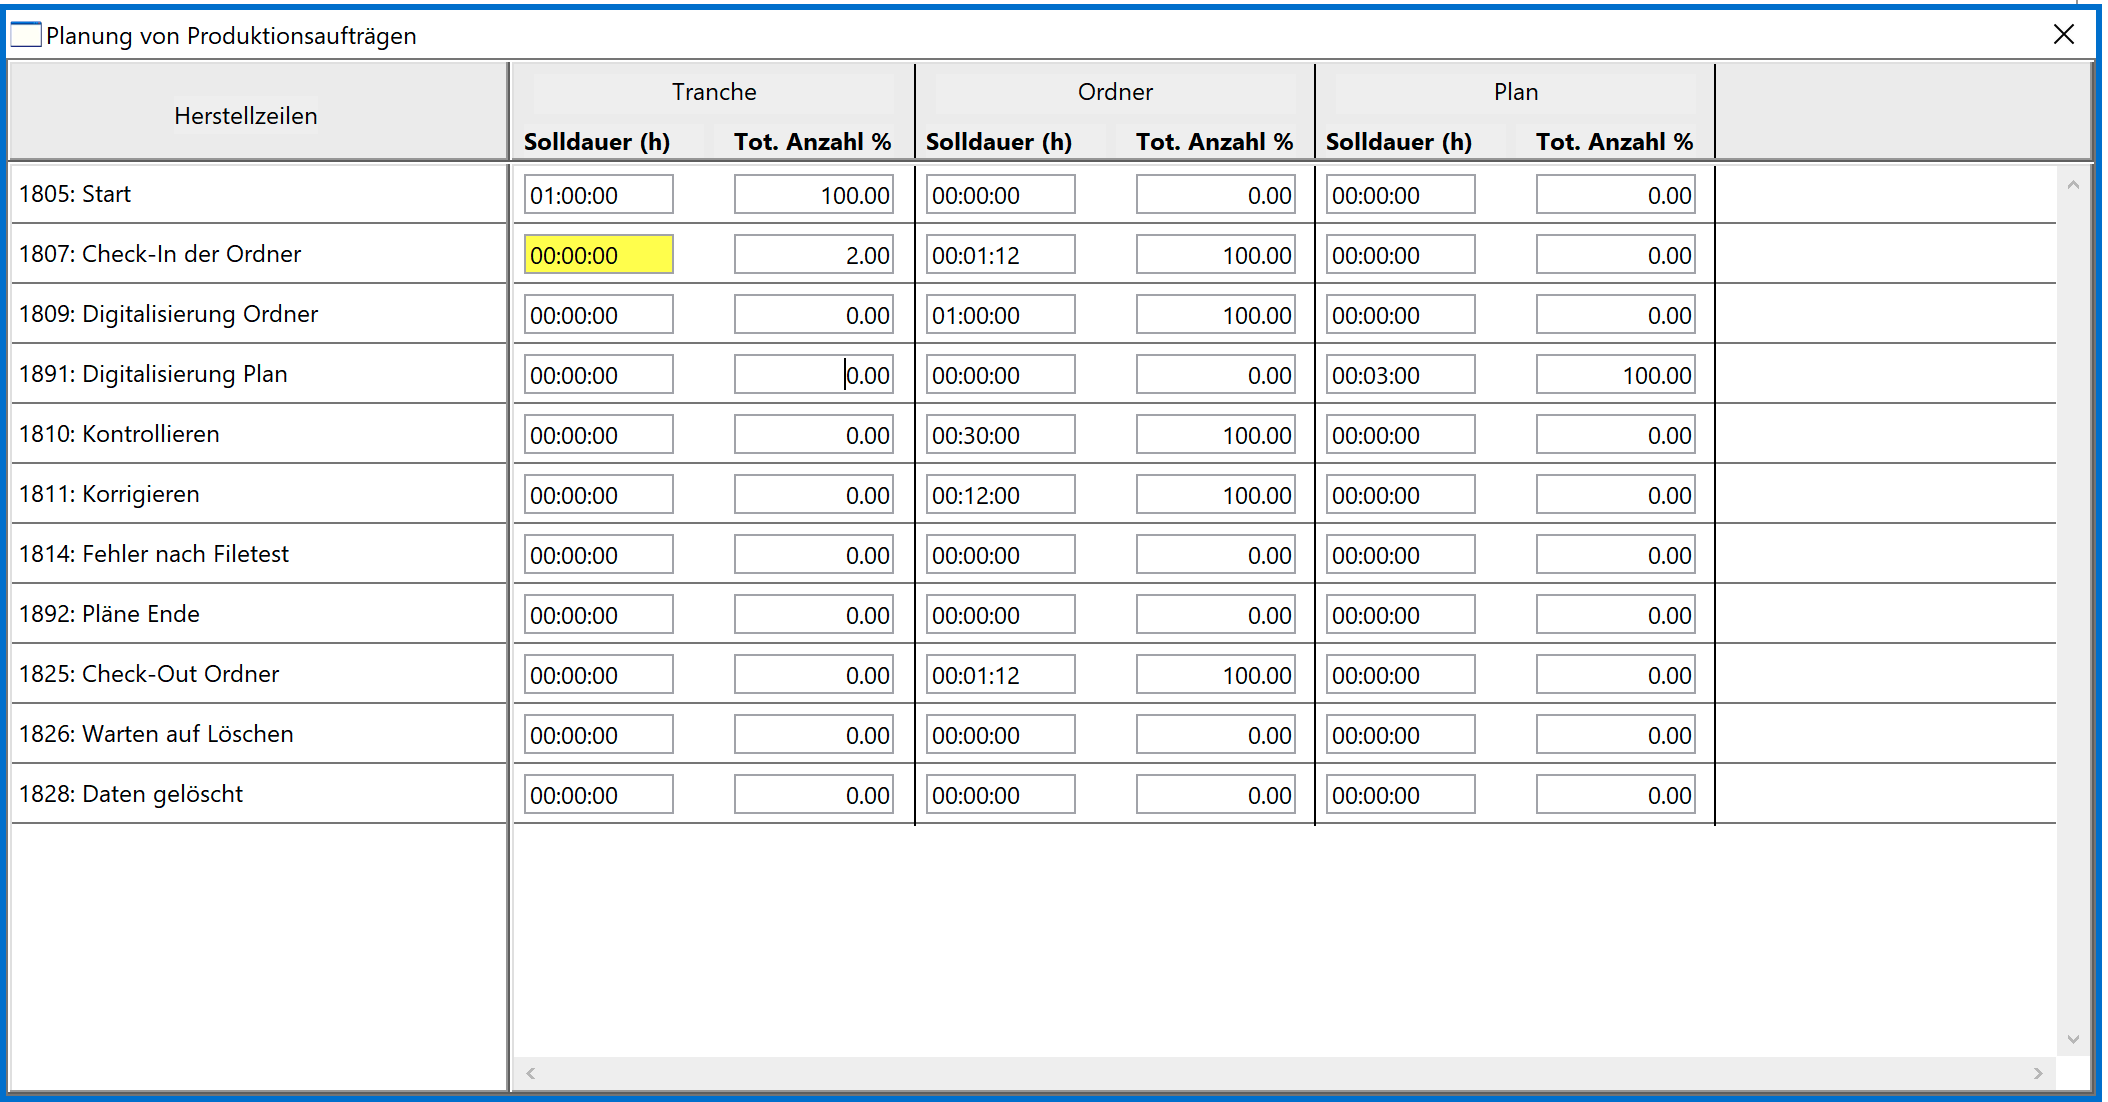Edit Tranche Tot. Anzahl for Check-In der Ordner
This screenshot has height=1102, width=2108.
(813, 255)
